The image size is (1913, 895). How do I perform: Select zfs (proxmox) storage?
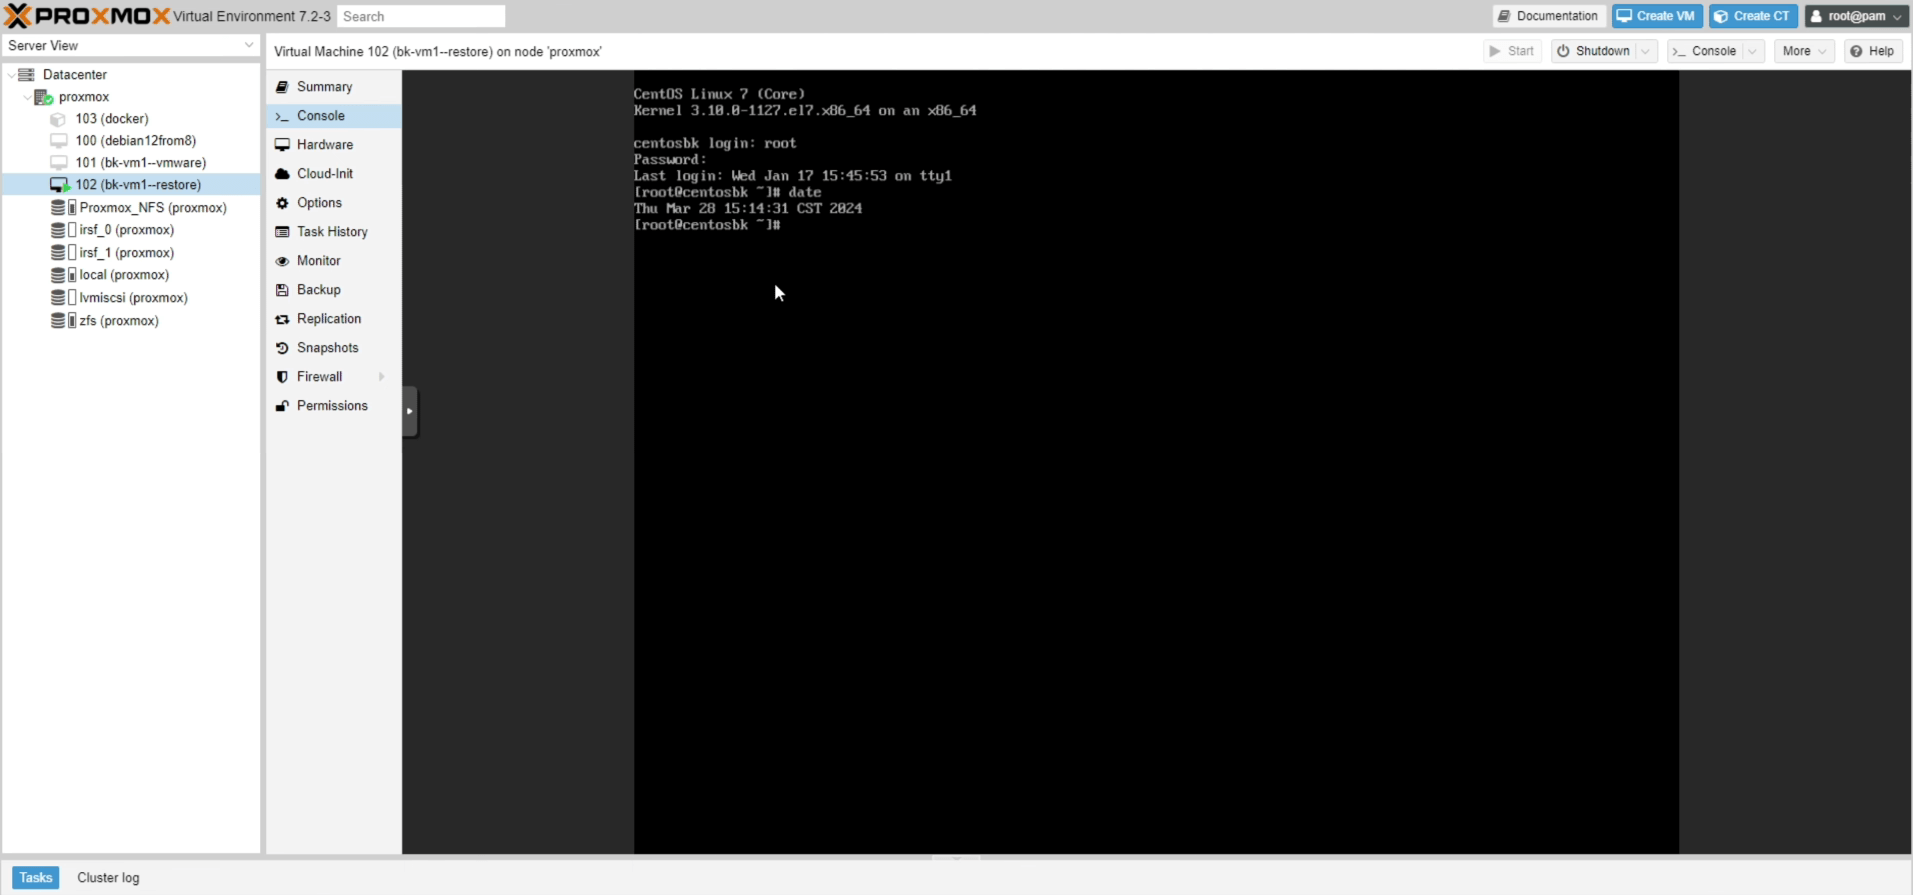tap(131, 321)
